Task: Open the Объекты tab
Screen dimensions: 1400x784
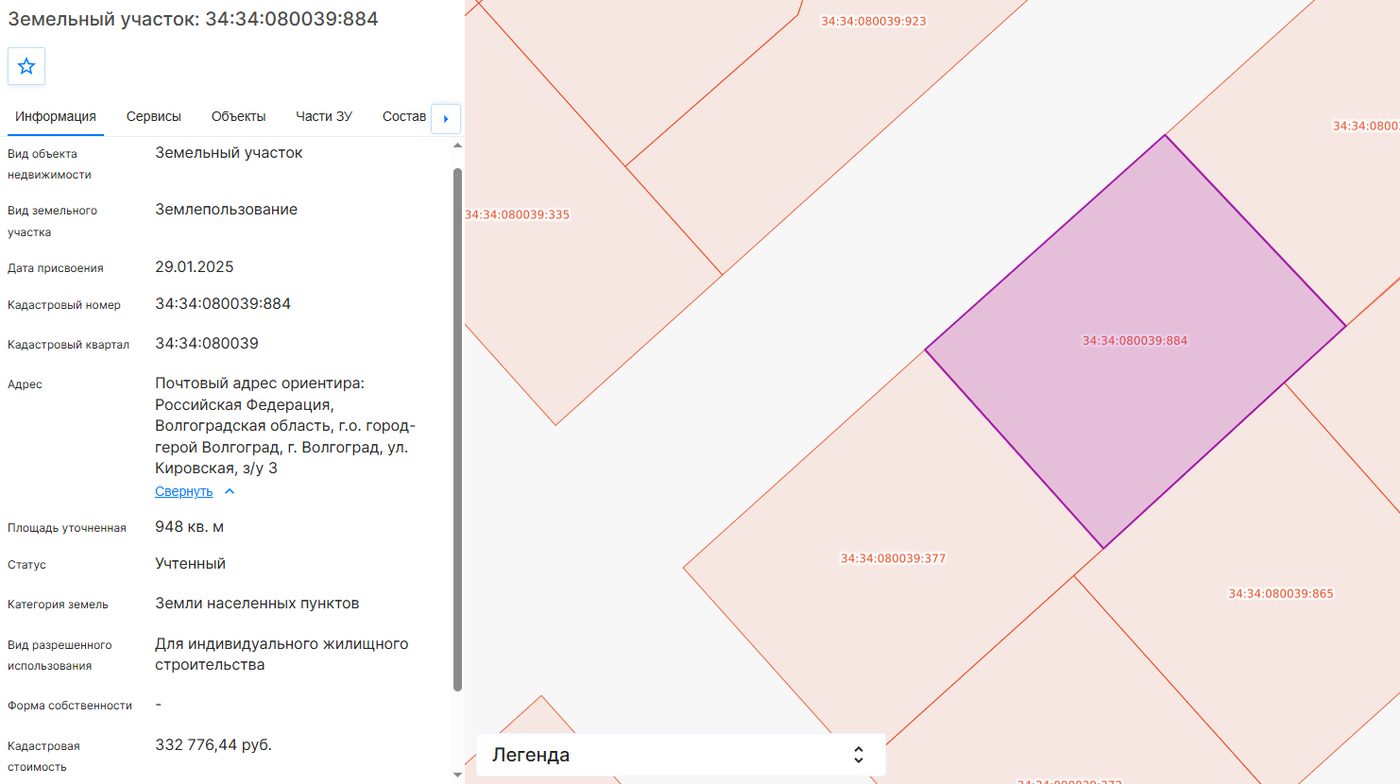Action: (x=238, y=116)
